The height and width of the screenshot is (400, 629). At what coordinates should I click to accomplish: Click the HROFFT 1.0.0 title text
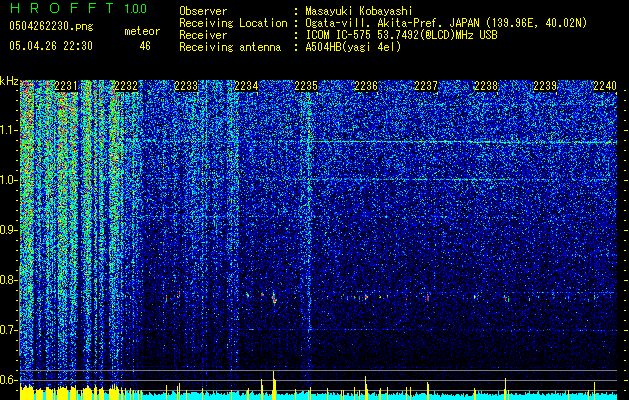[x=78, y=8]
